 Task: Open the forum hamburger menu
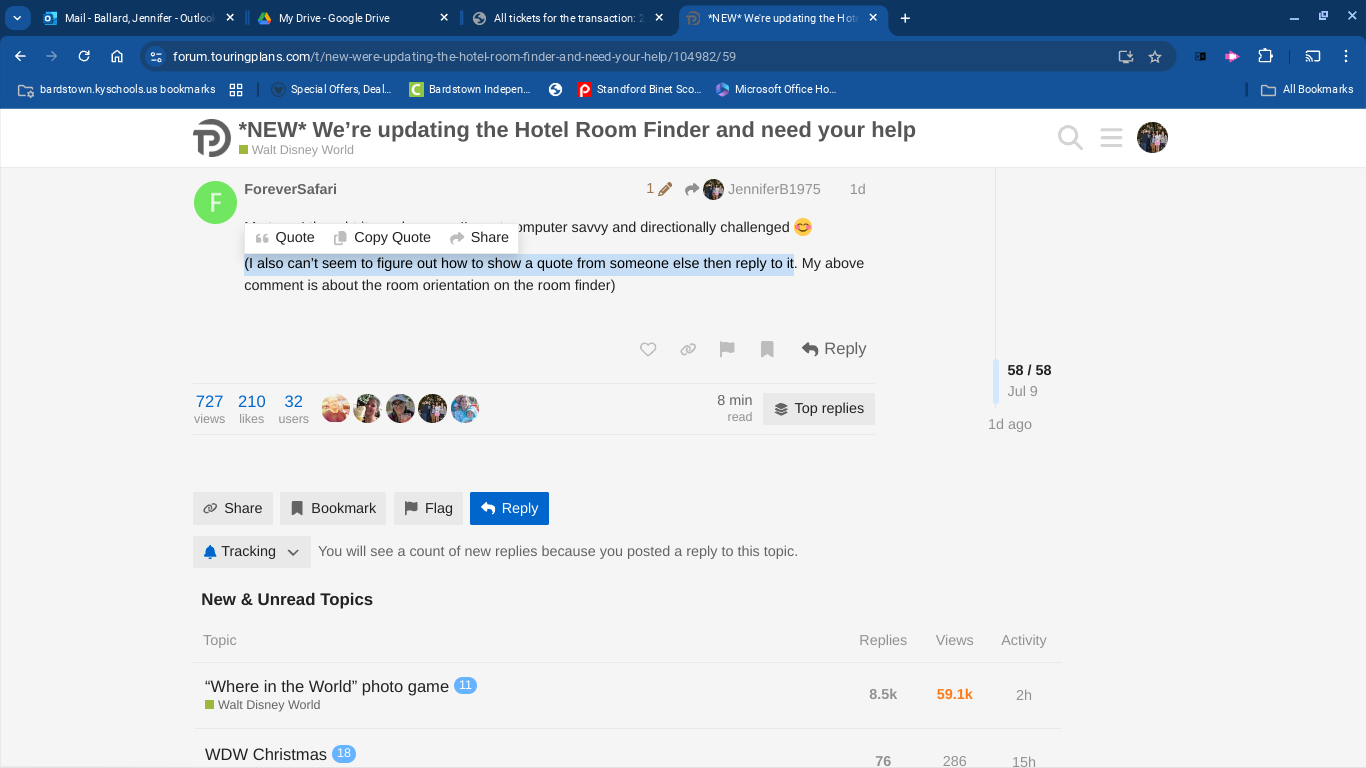1111,138
